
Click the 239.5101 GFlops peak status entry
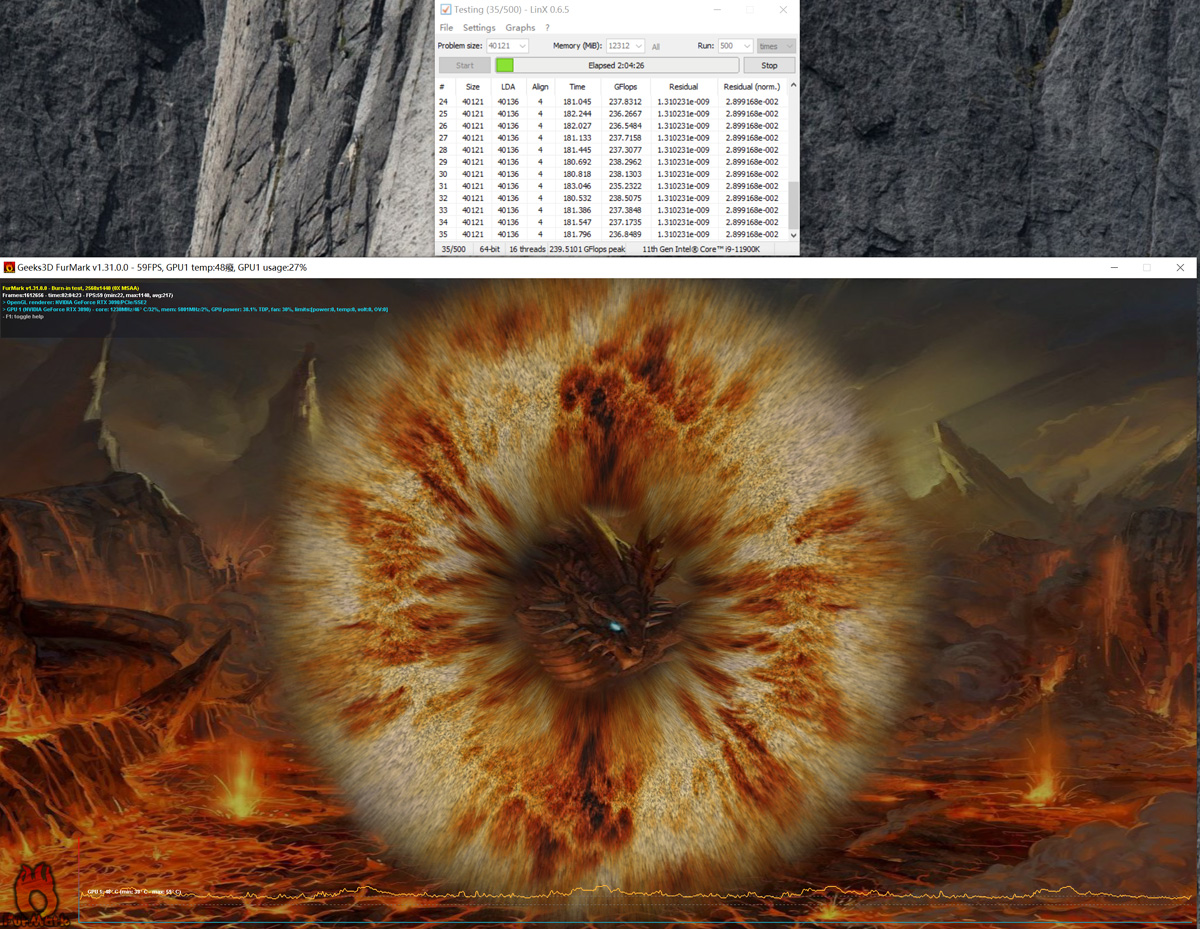point(588,249)
